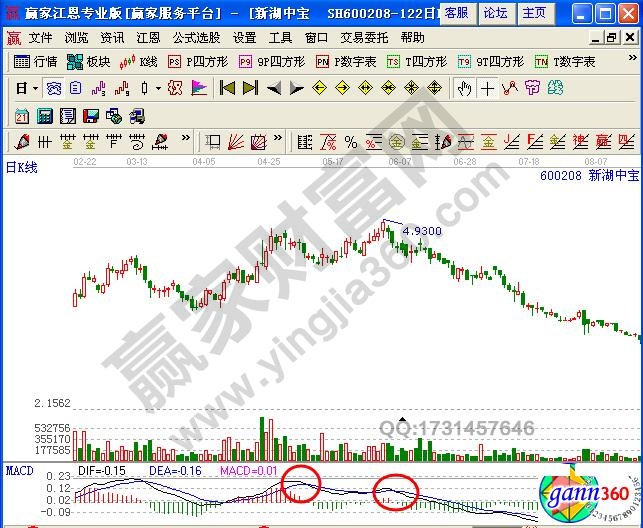Open the 日 period dropdown arrow

click(33, 88)
